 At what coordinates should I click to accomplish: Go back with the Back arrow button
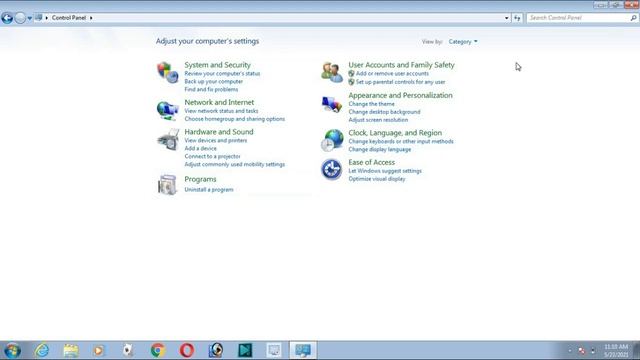point(7,18)
